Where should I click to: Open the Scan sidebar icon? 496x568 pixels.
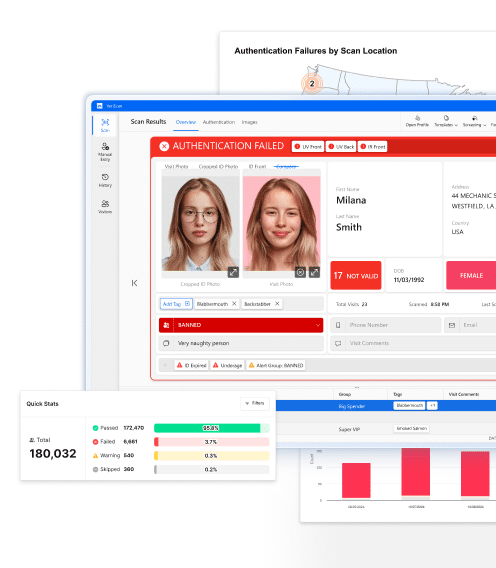click(105, 125)
